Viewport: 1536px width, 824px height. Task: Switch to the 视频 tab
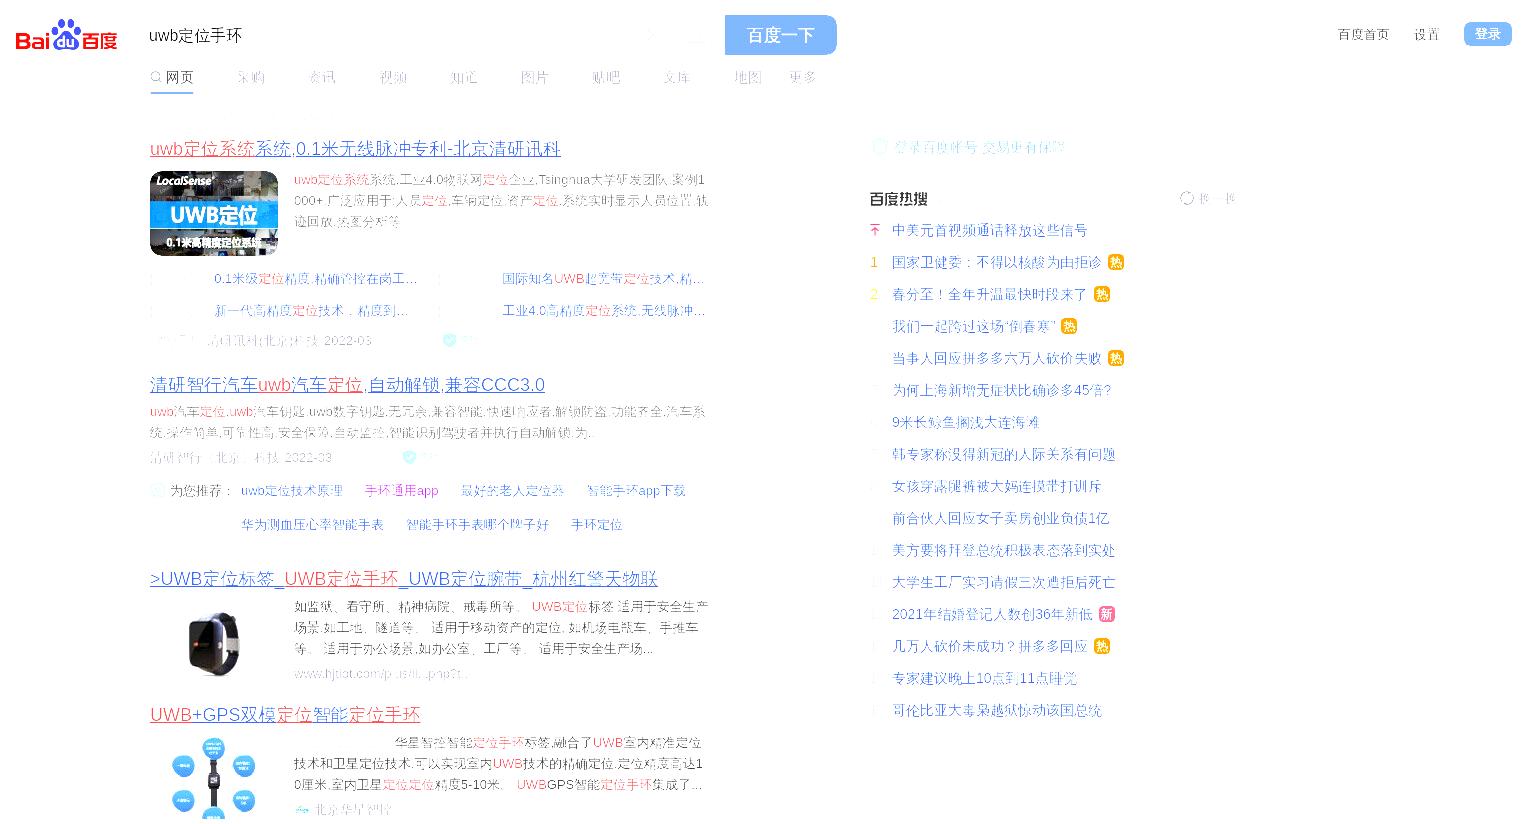click(393, 77)
